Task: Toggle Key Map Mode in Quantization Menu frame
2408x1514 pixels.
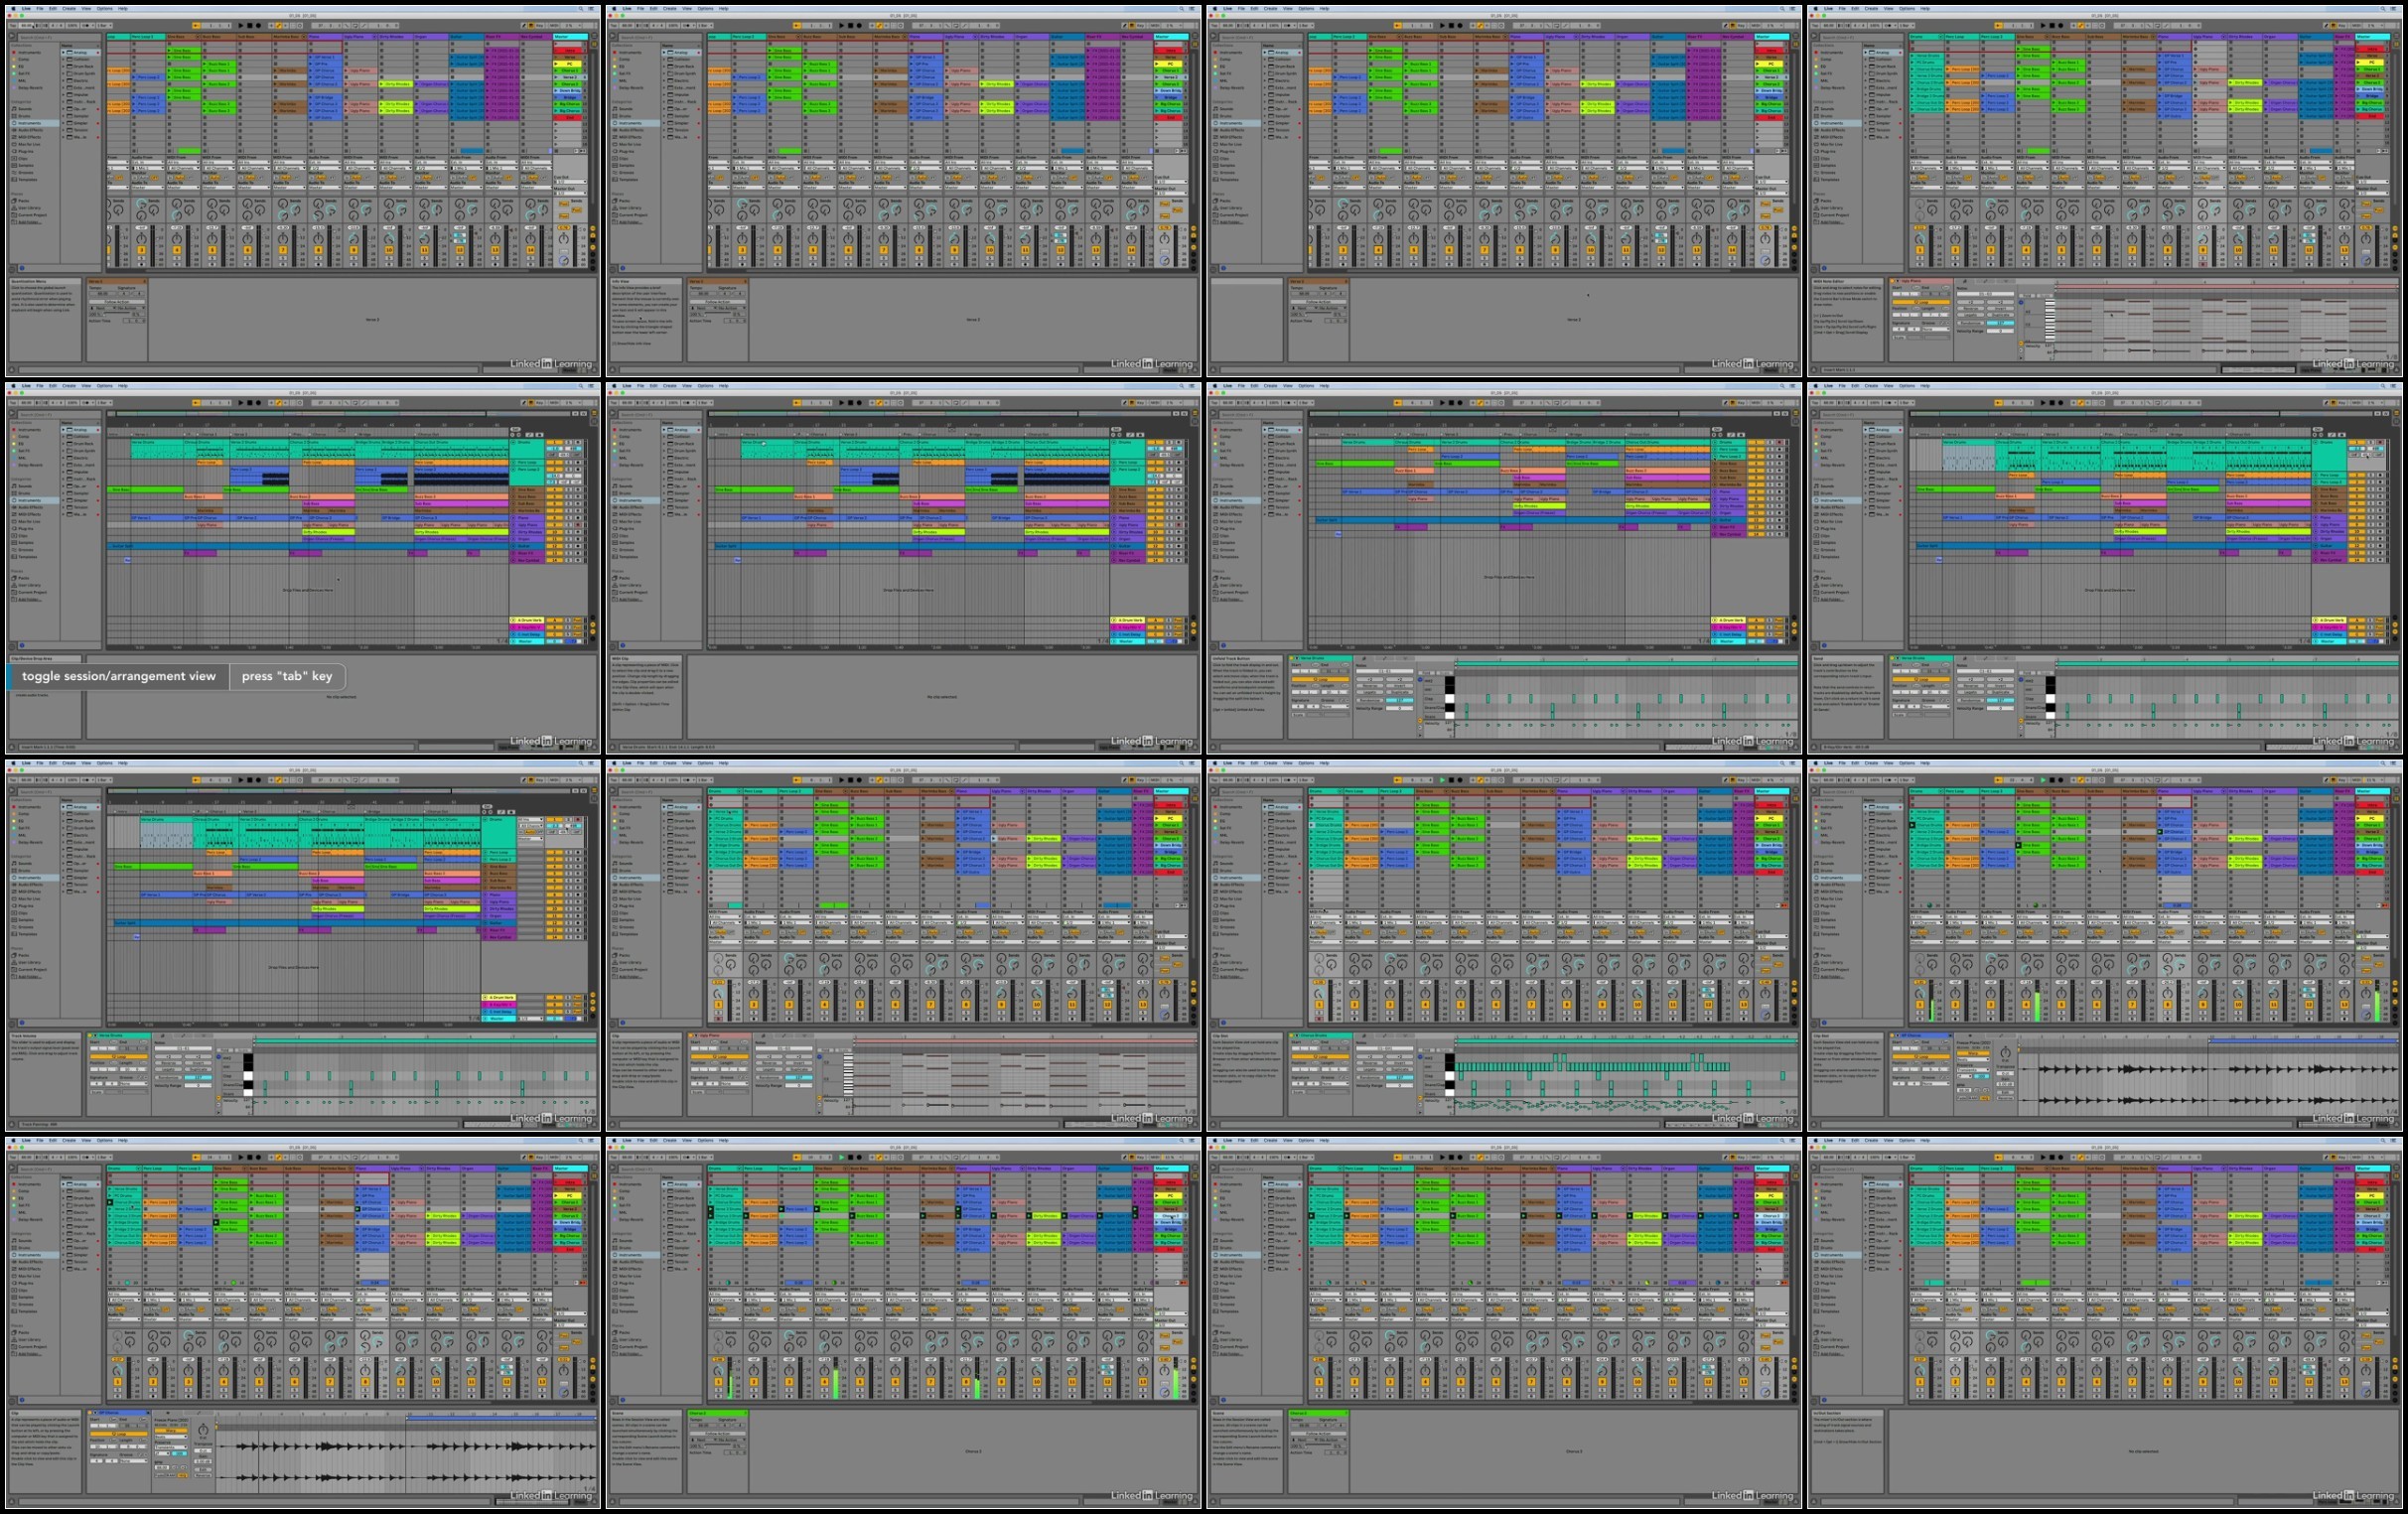Action: click(540, 25)
